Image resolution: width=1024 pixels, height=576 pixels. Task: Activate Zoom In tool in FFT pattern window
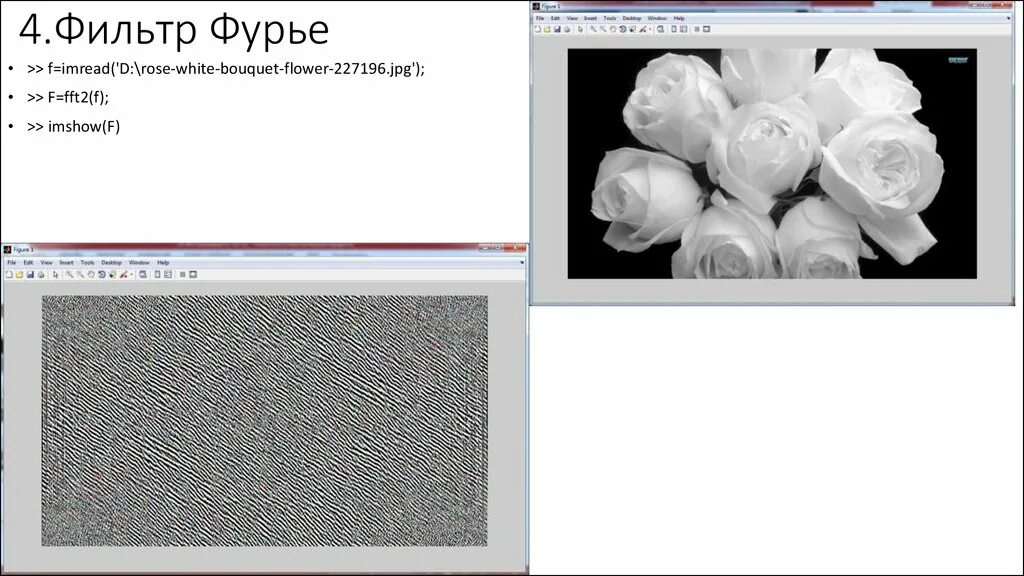click(x=69, y=274)
